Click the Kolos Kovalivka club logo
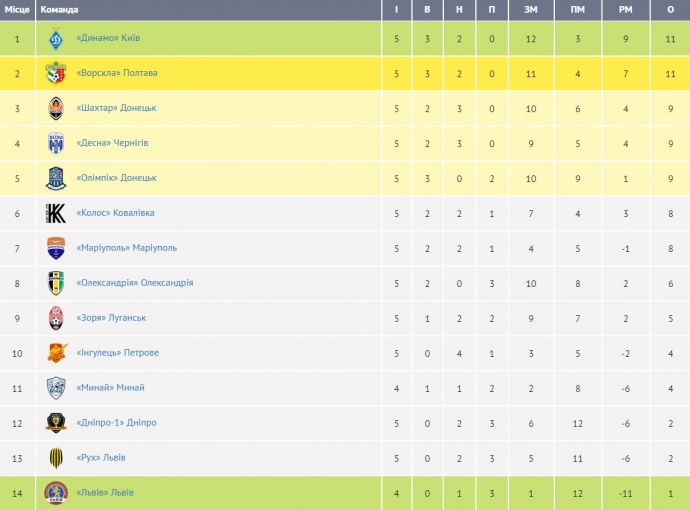690x510 pixels. pos(56,213)
